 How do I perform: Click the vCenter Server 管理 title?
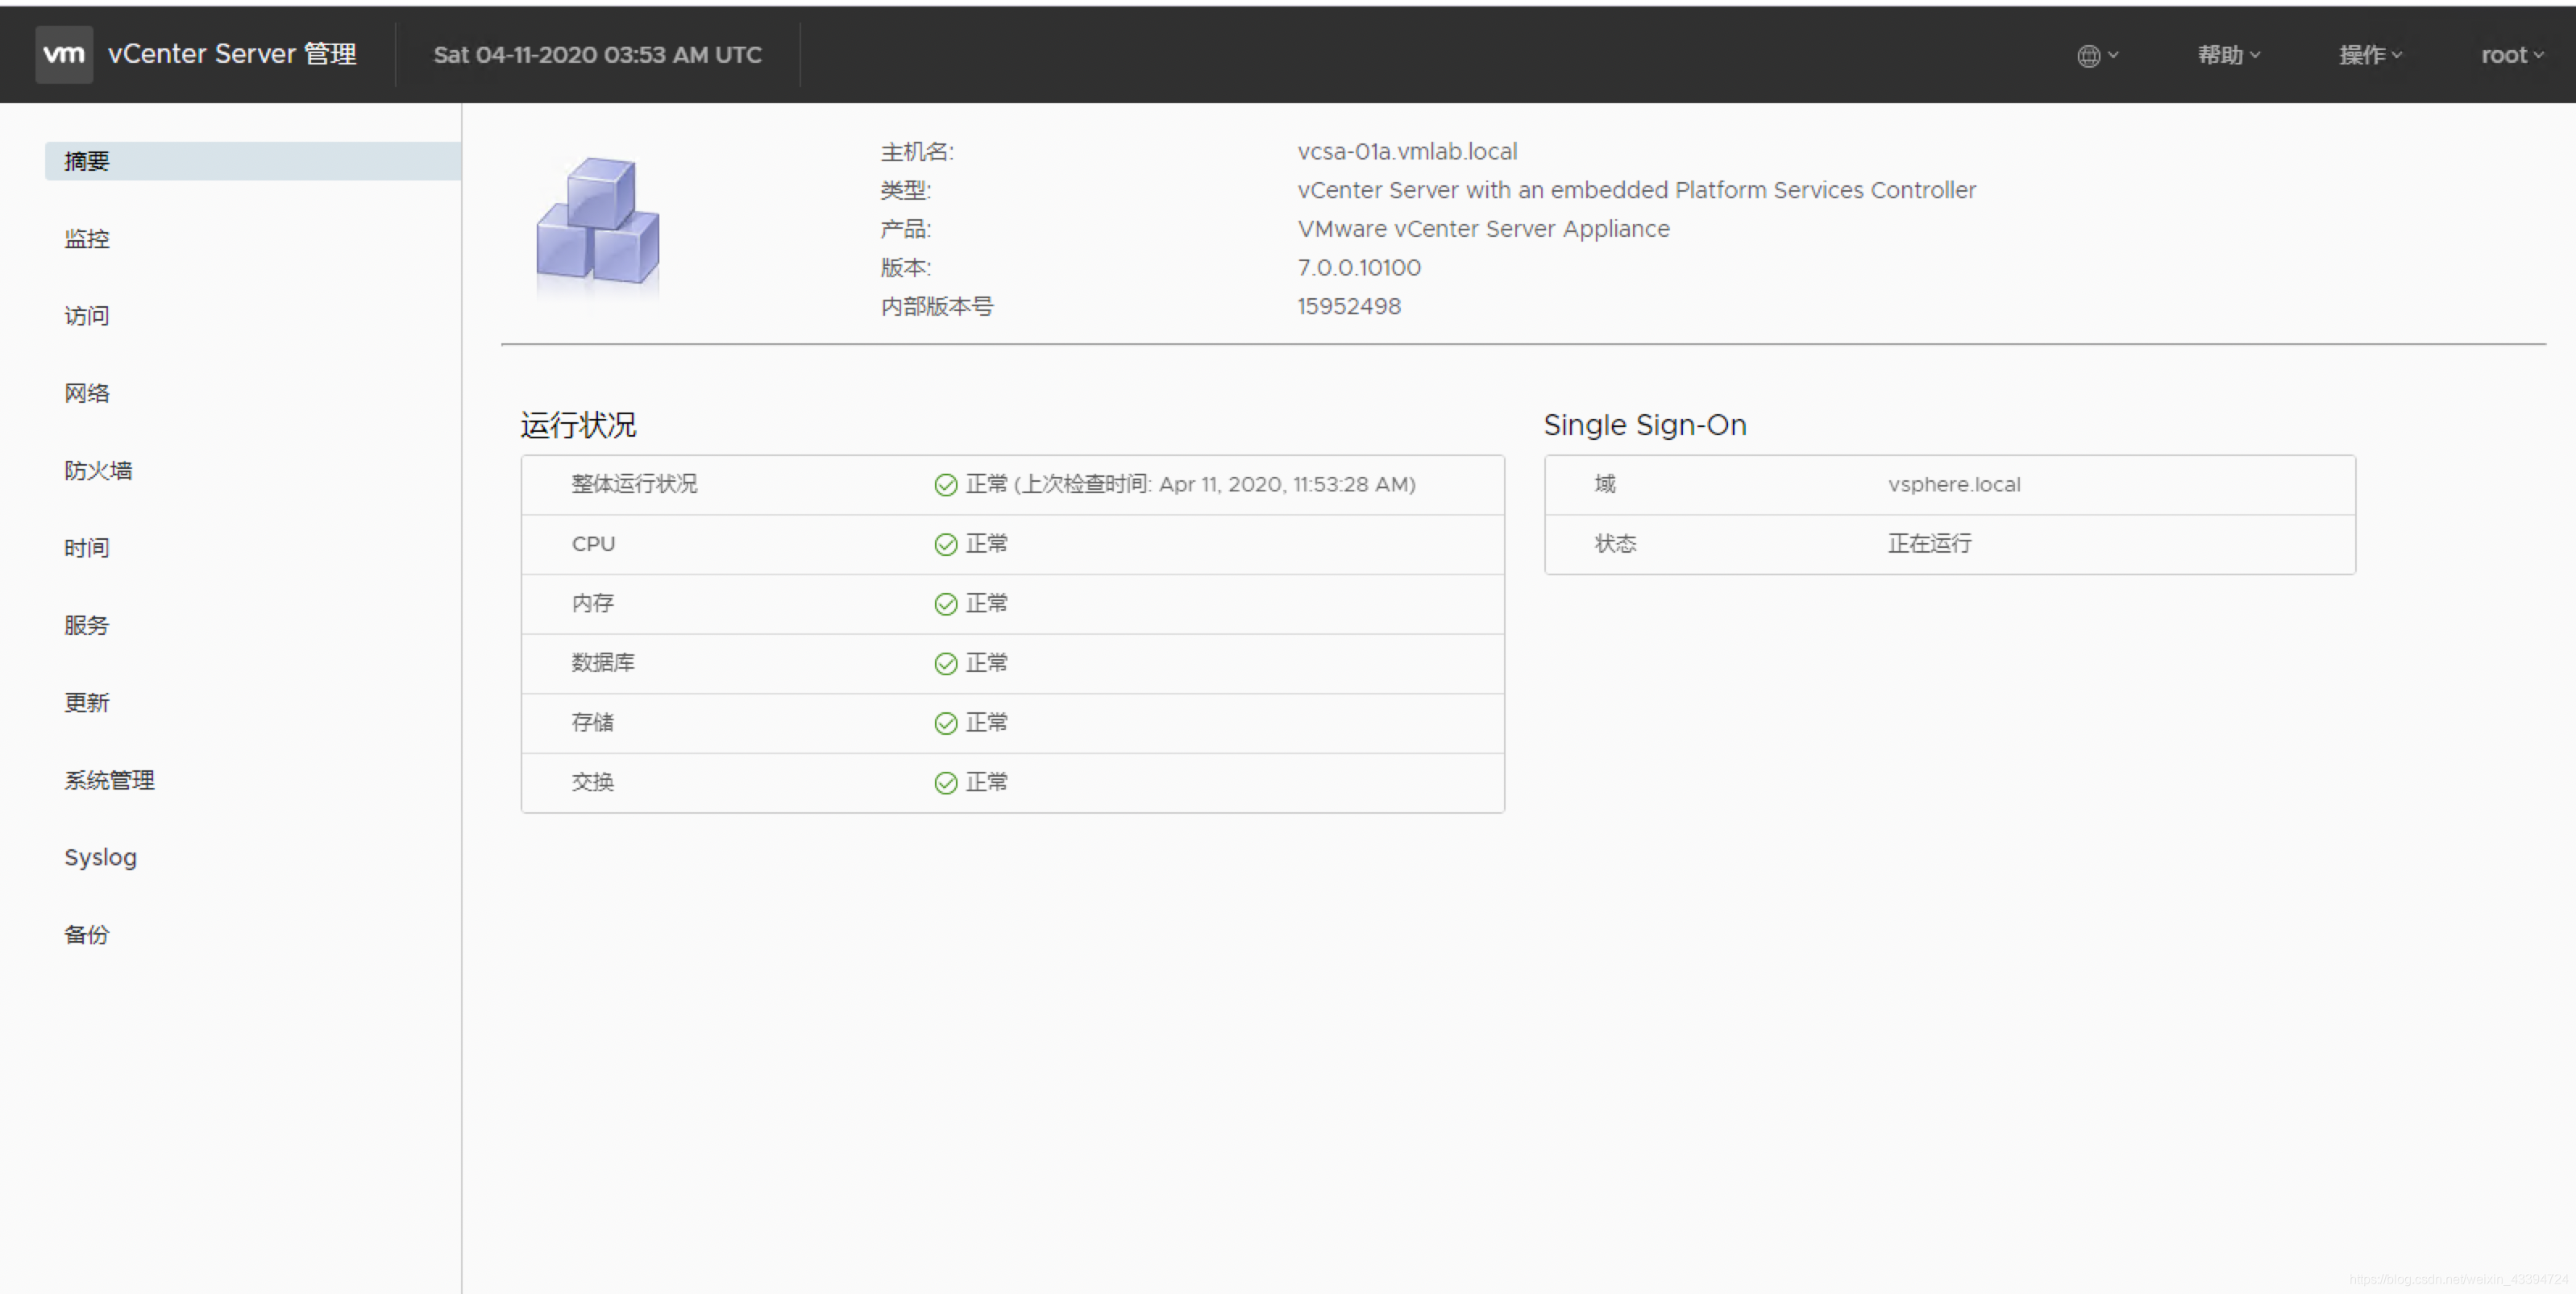tap(232, 54)
